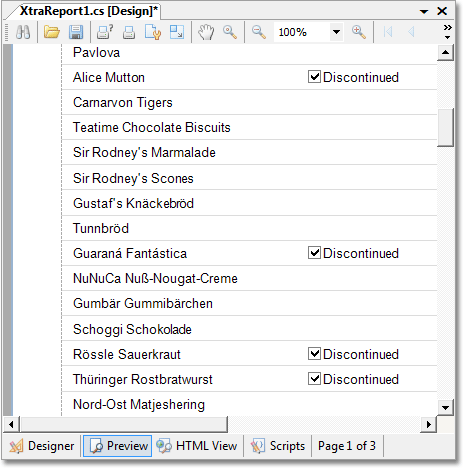This screenshot has height=468, width=463.
Task: Switch to the Designer tab
Action: 42,446
